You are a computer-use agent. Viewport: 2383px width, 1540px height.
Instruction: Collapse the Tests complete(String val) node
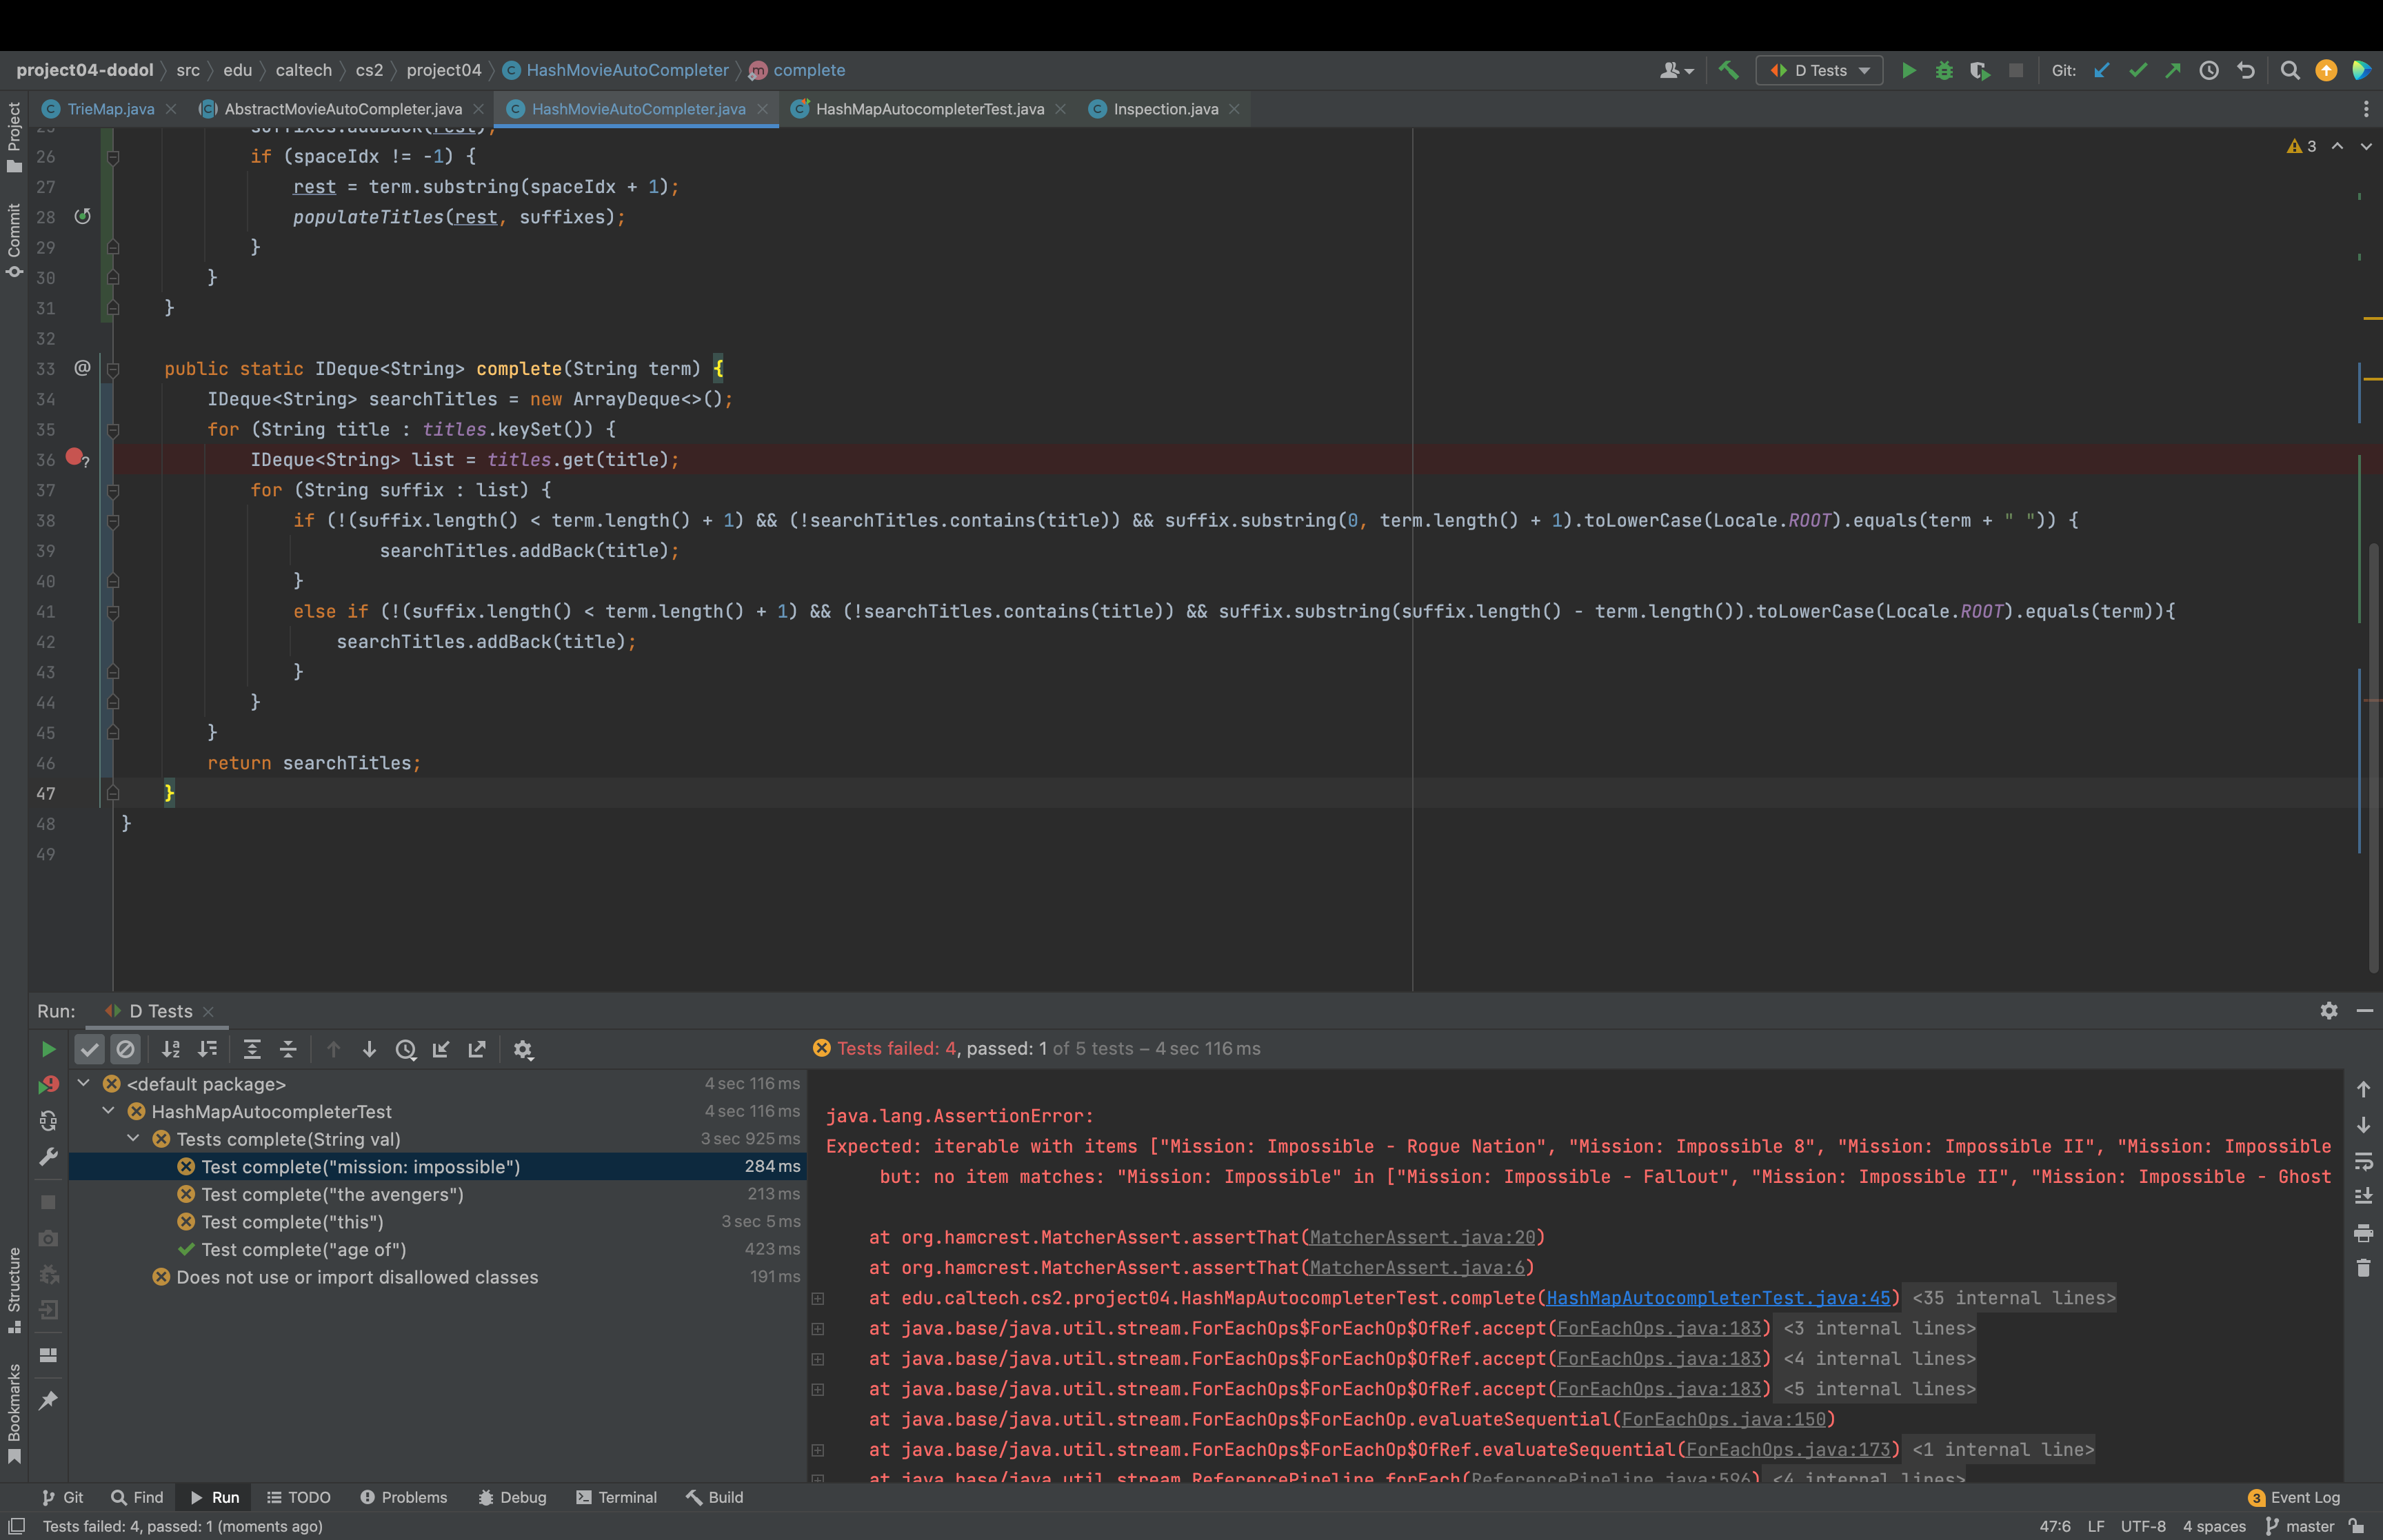click(134, 1139)
